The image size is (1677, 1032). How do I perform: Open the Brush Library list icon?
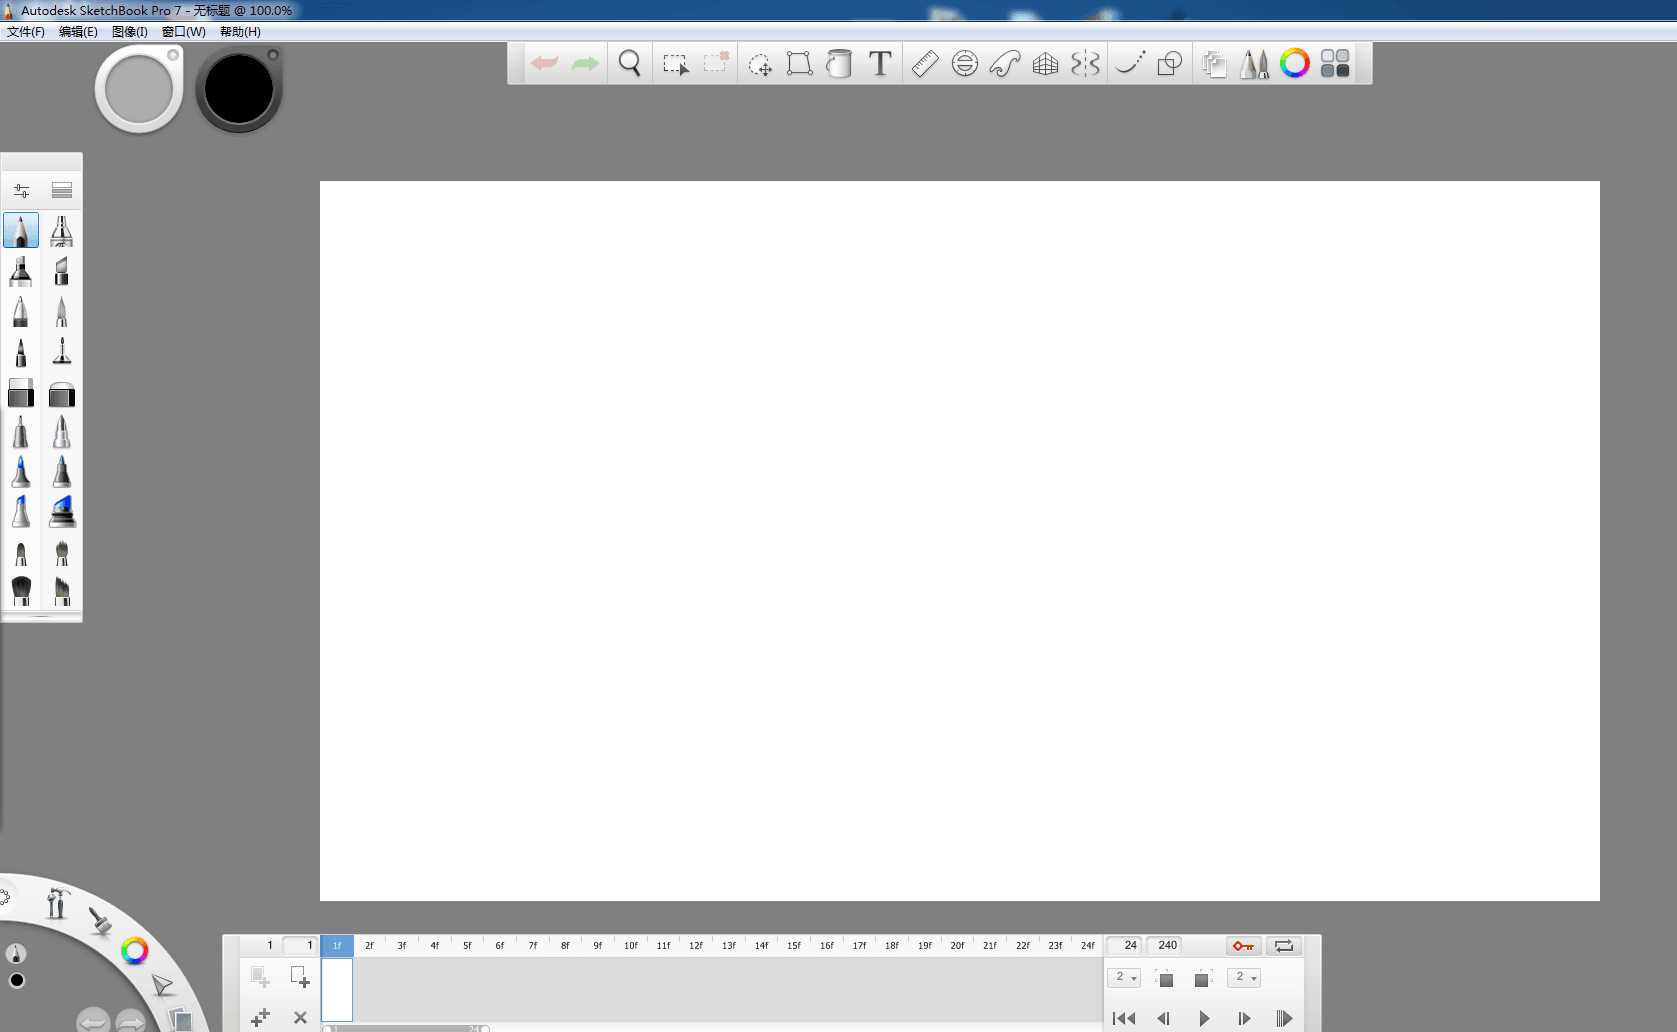point(62,190)
